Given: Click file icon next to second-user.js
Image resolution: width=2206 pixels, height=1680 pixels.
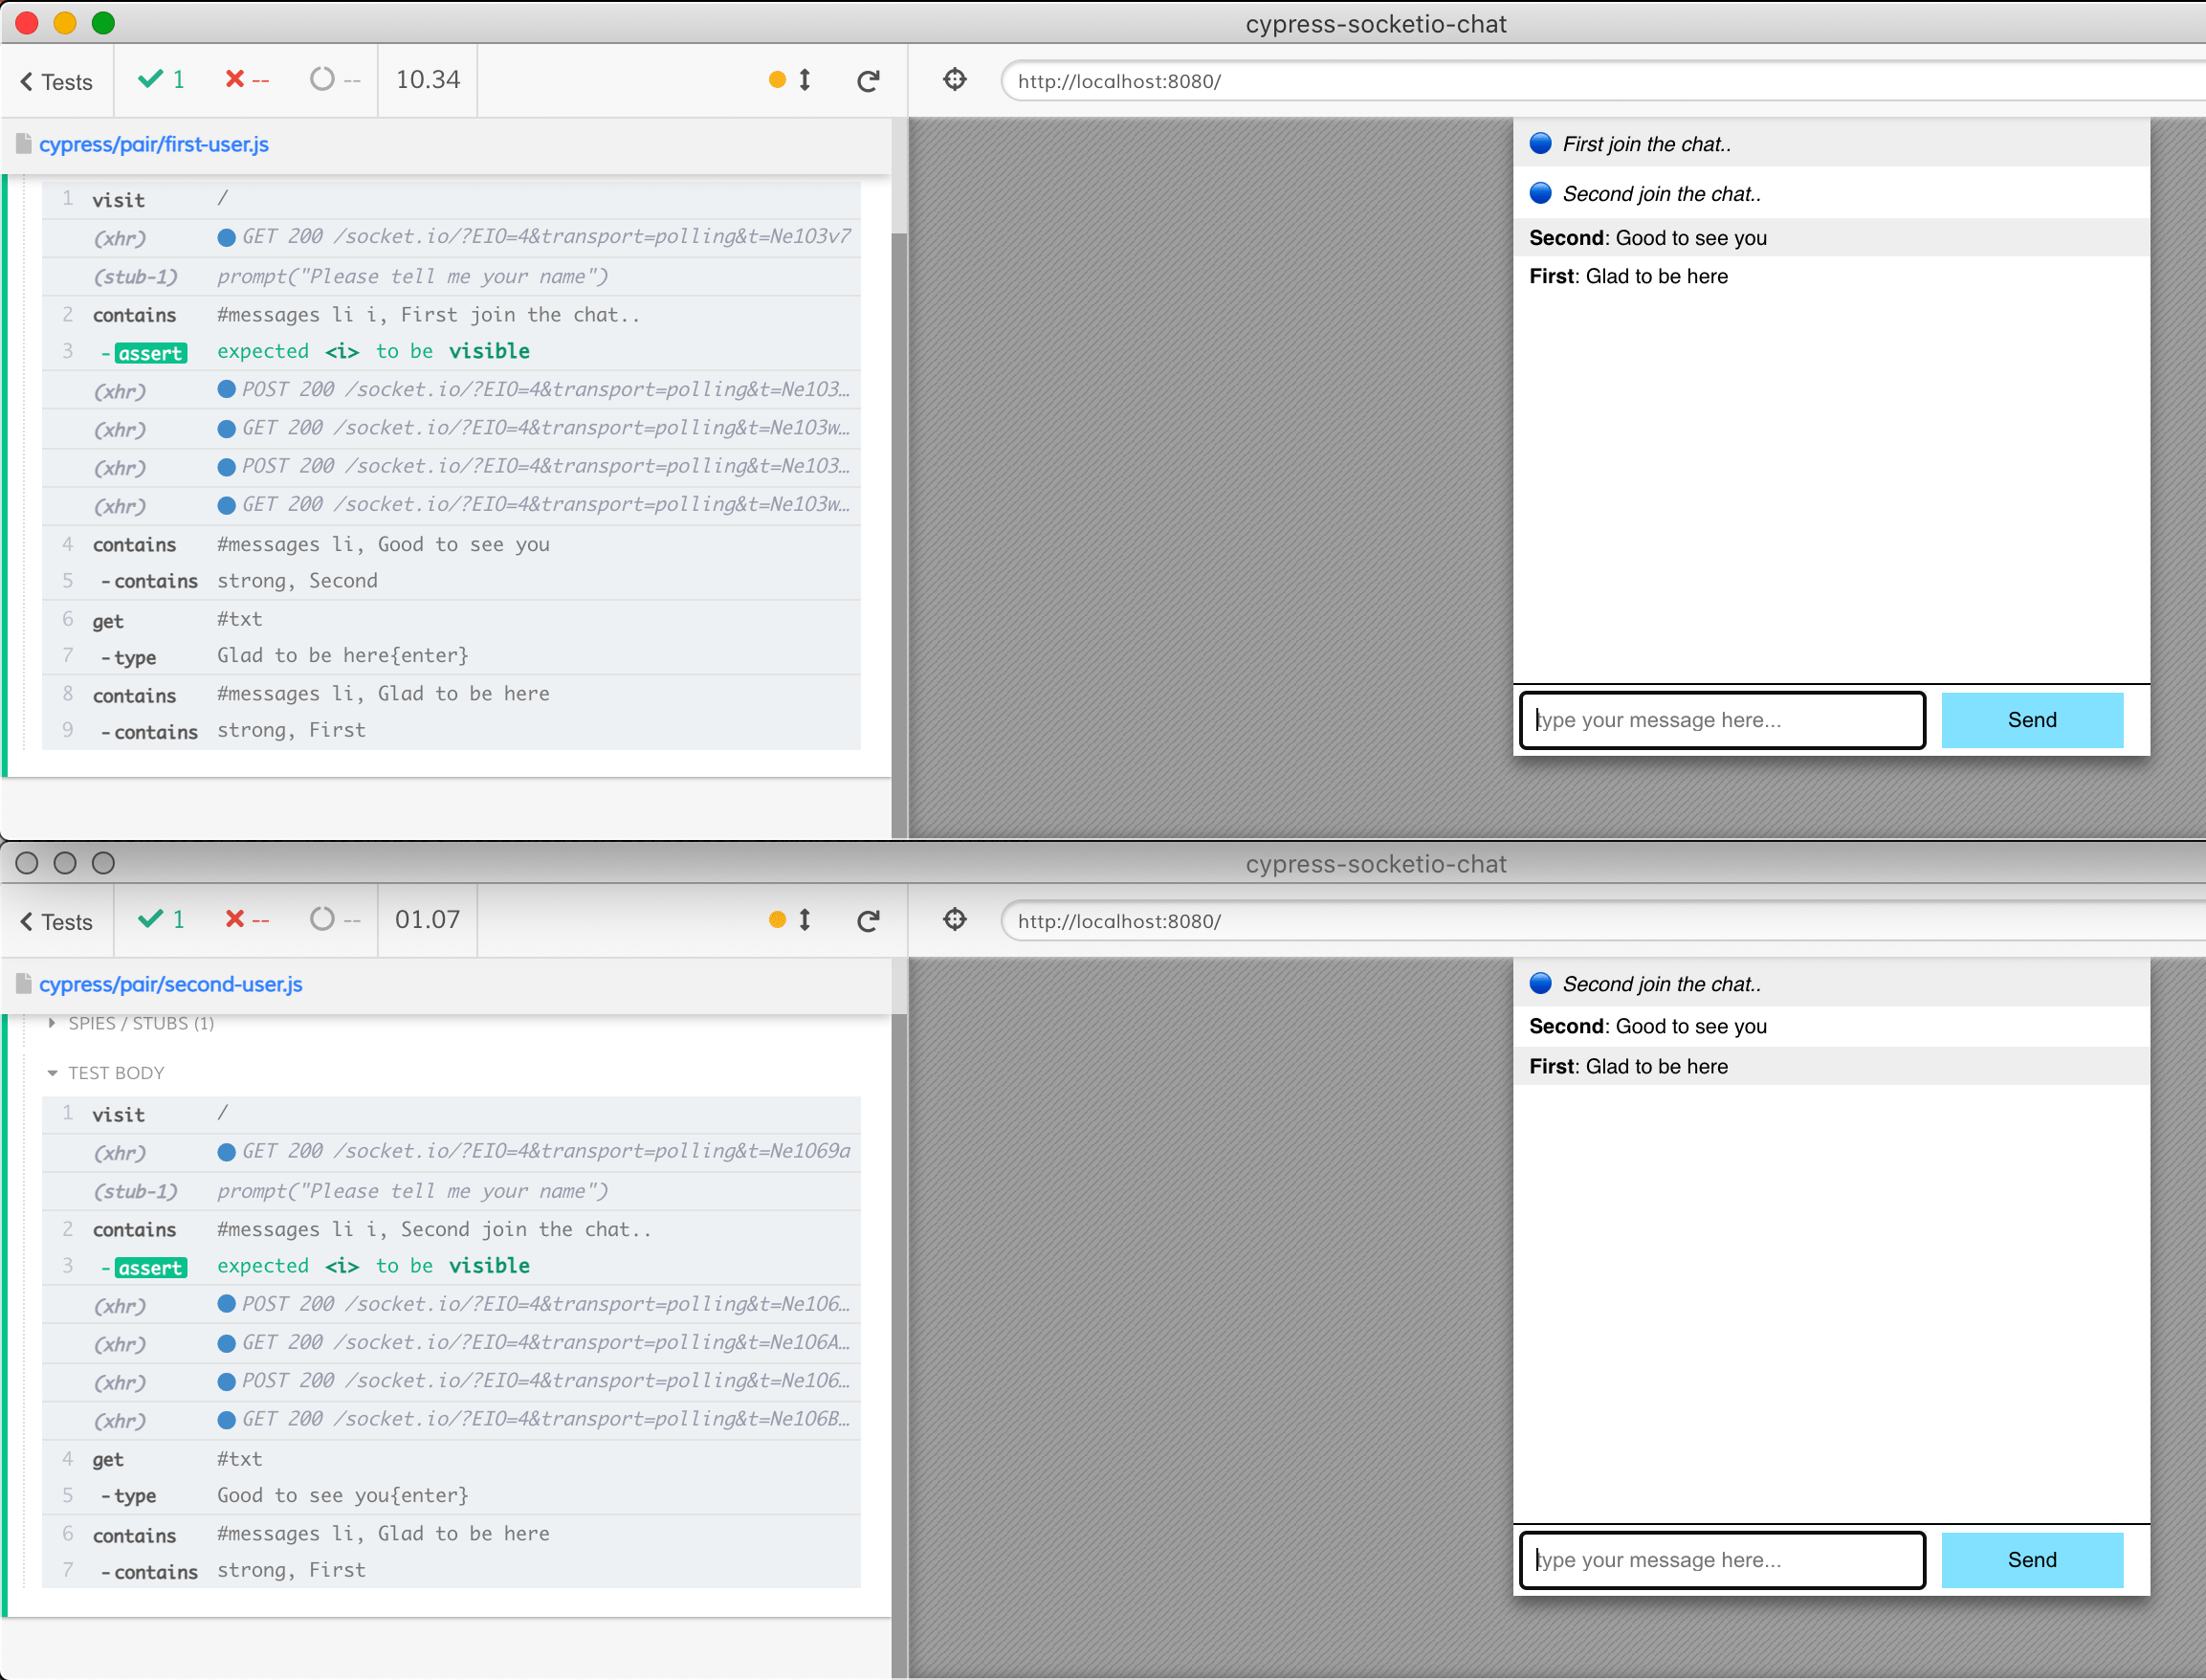Looking at the screenshot, I should [x=24, y=984].
